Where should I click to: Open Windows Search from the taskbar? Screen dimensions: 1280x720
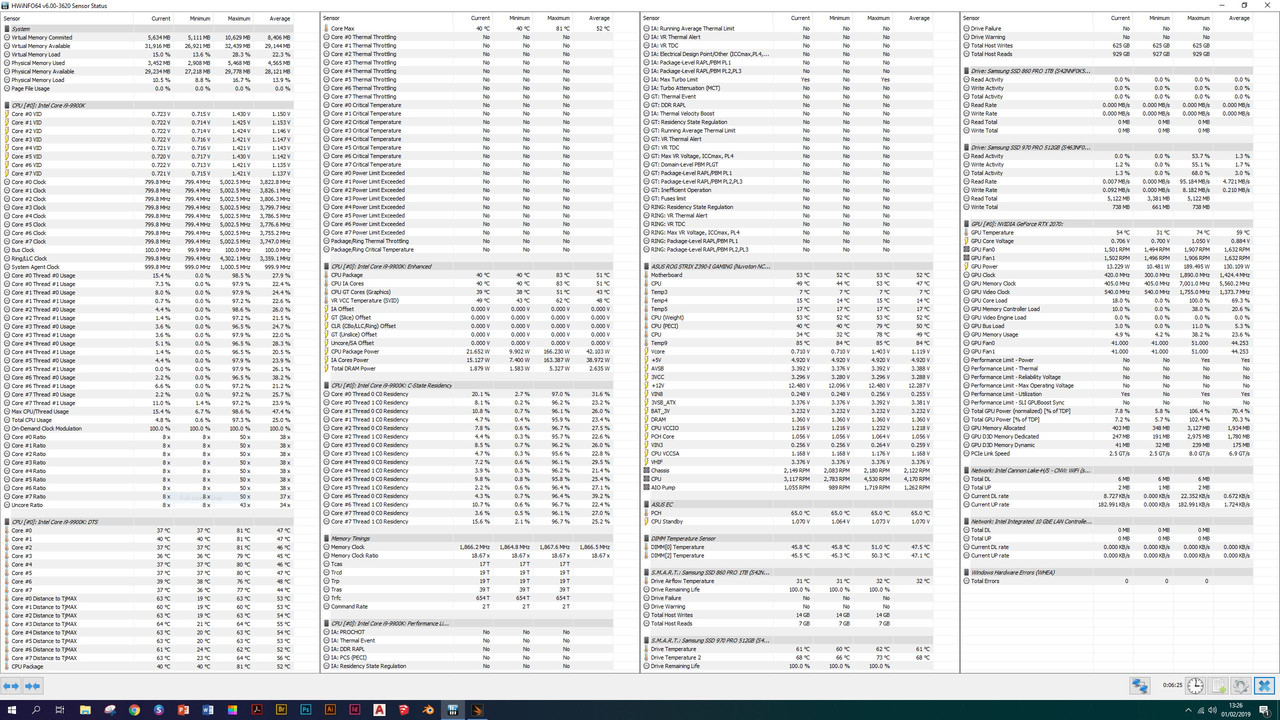35,711
